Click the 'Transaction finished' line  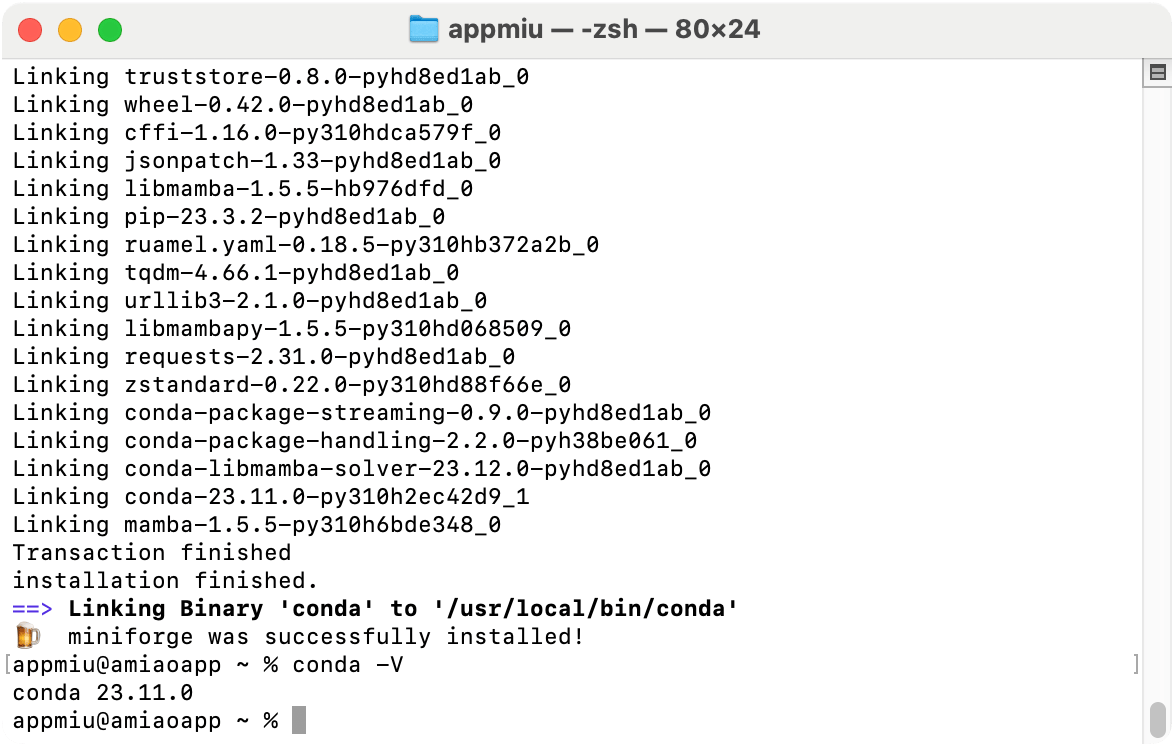coord(151,552)
